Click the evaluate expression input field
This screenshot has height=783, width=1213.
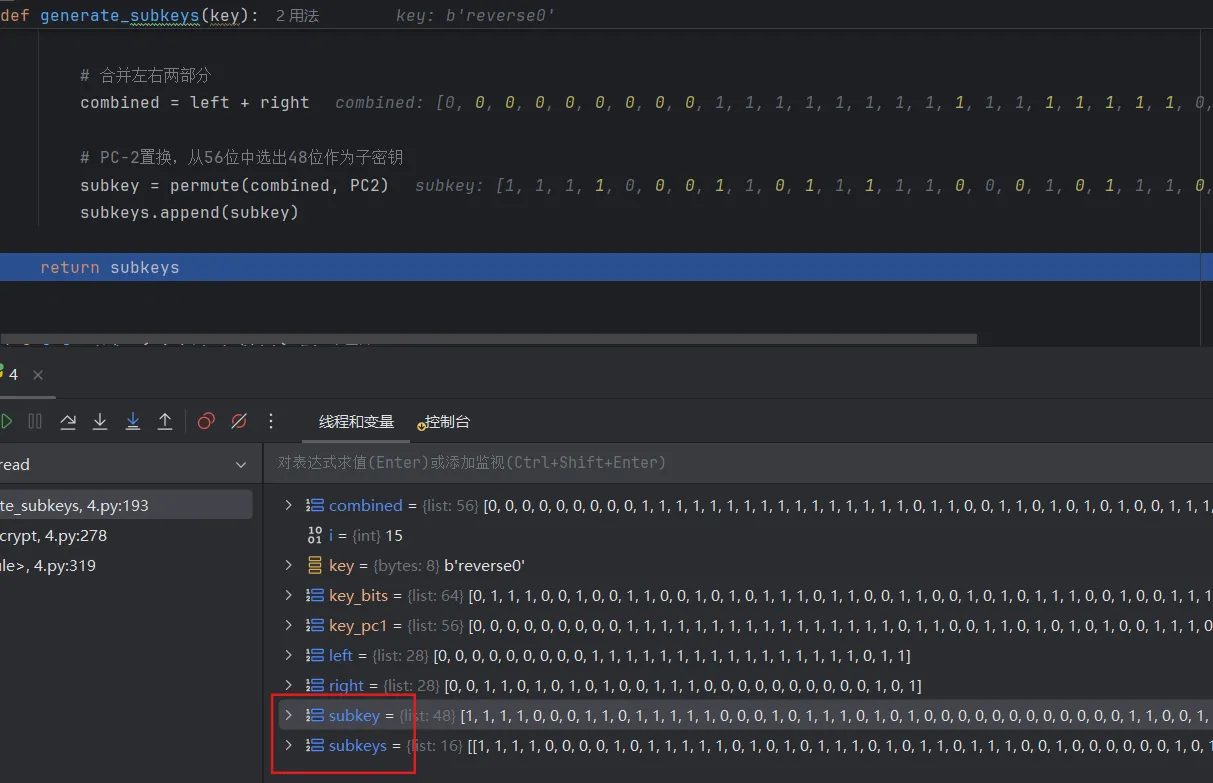pos(600,463)
